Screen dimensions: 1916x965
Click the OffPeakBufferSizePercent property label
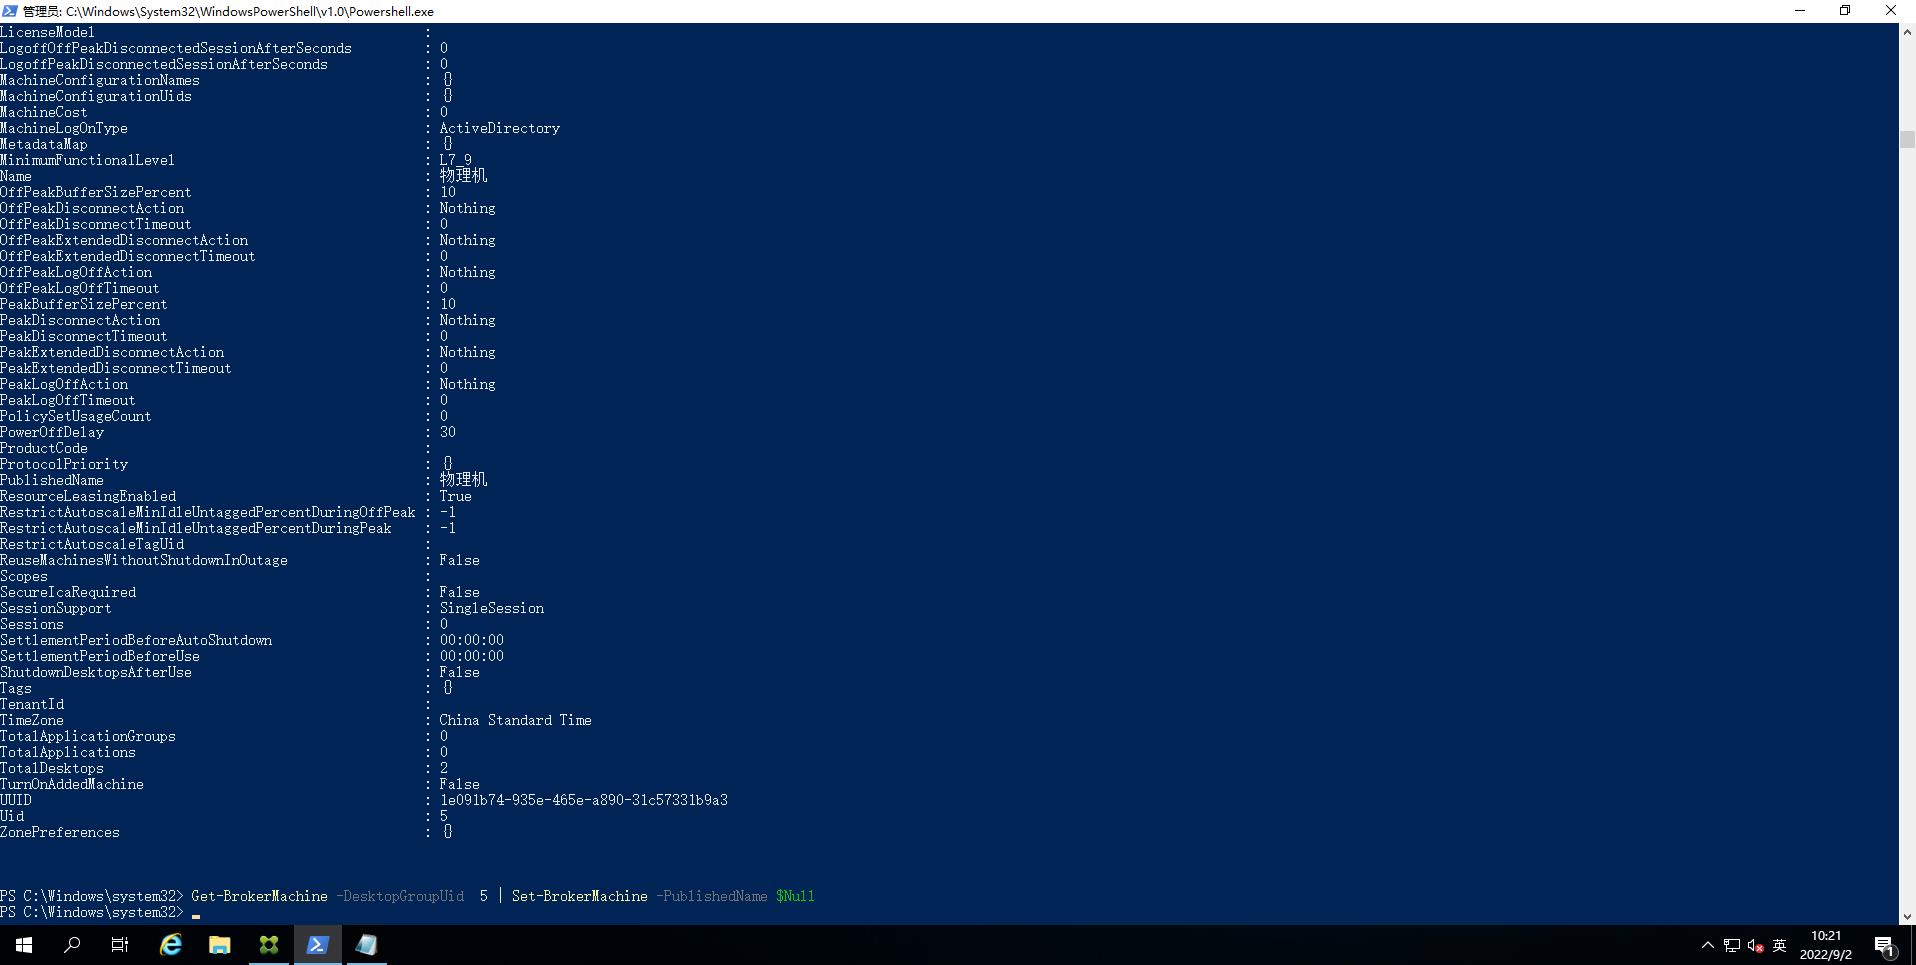[96, 192]
